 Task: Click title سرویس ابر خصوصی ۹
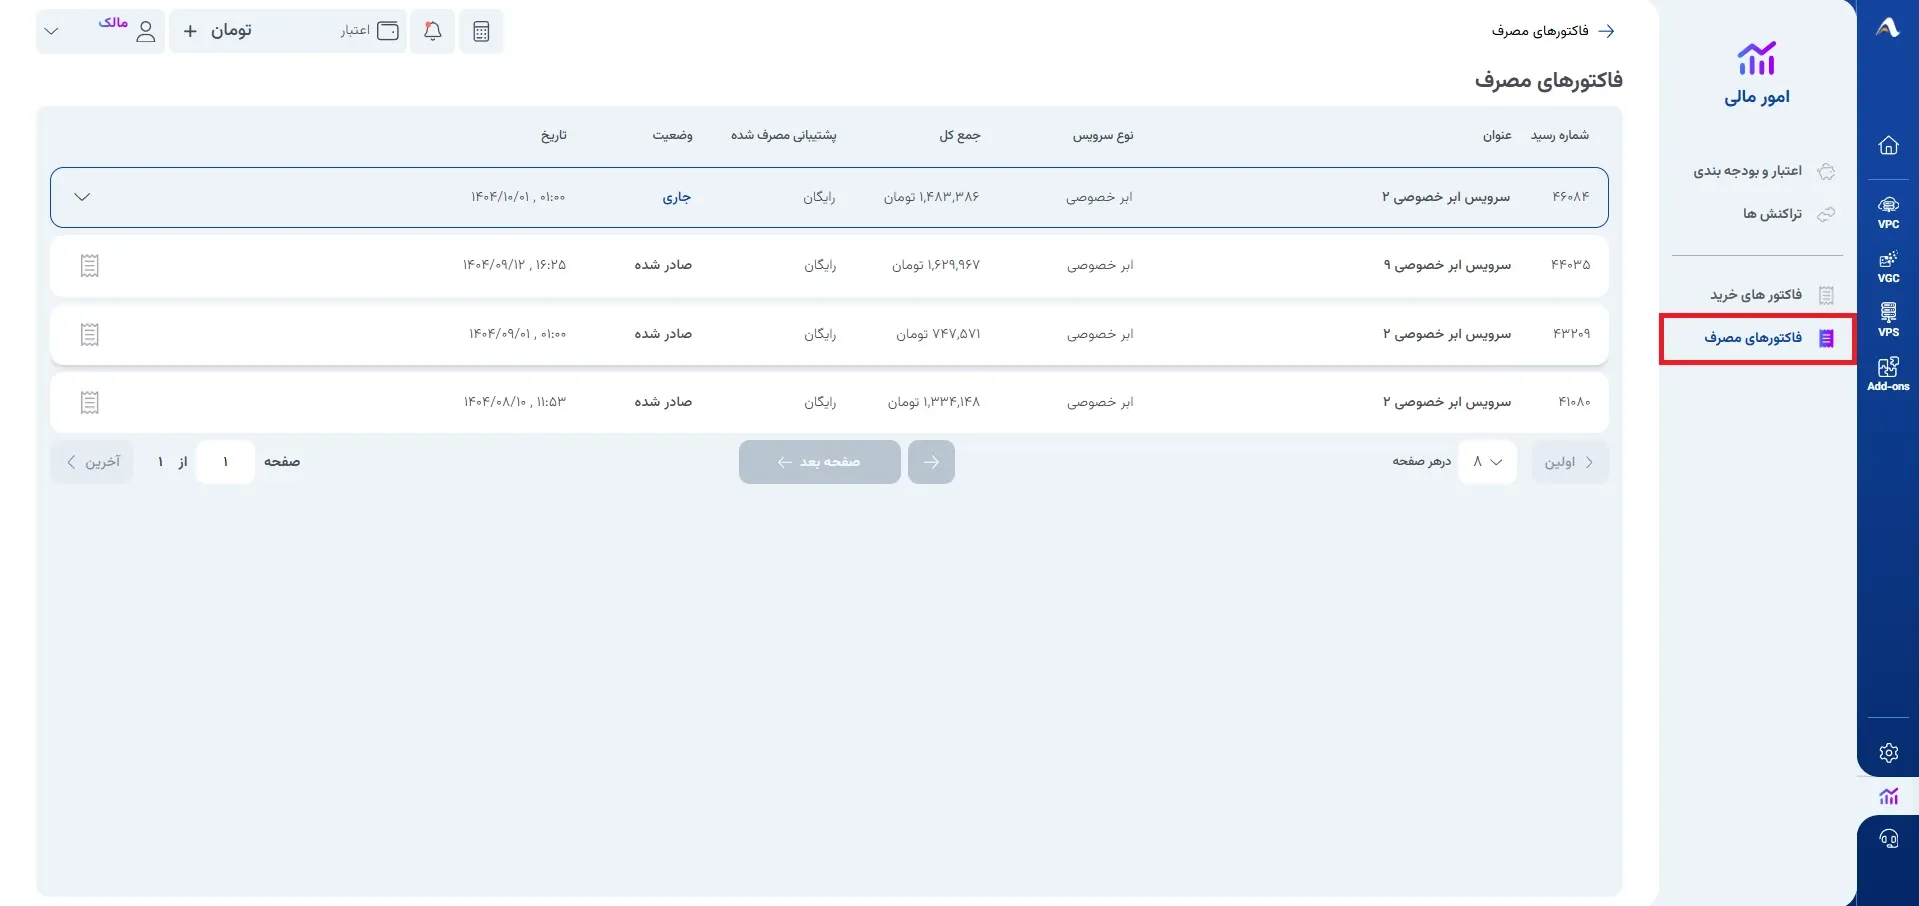(1447, 265)
